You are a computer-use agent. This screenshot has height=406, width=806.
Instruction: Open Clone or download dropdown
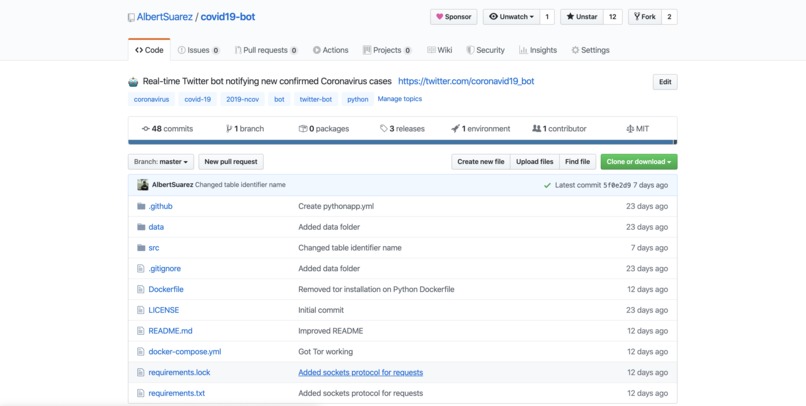click(x=639, y=161)
